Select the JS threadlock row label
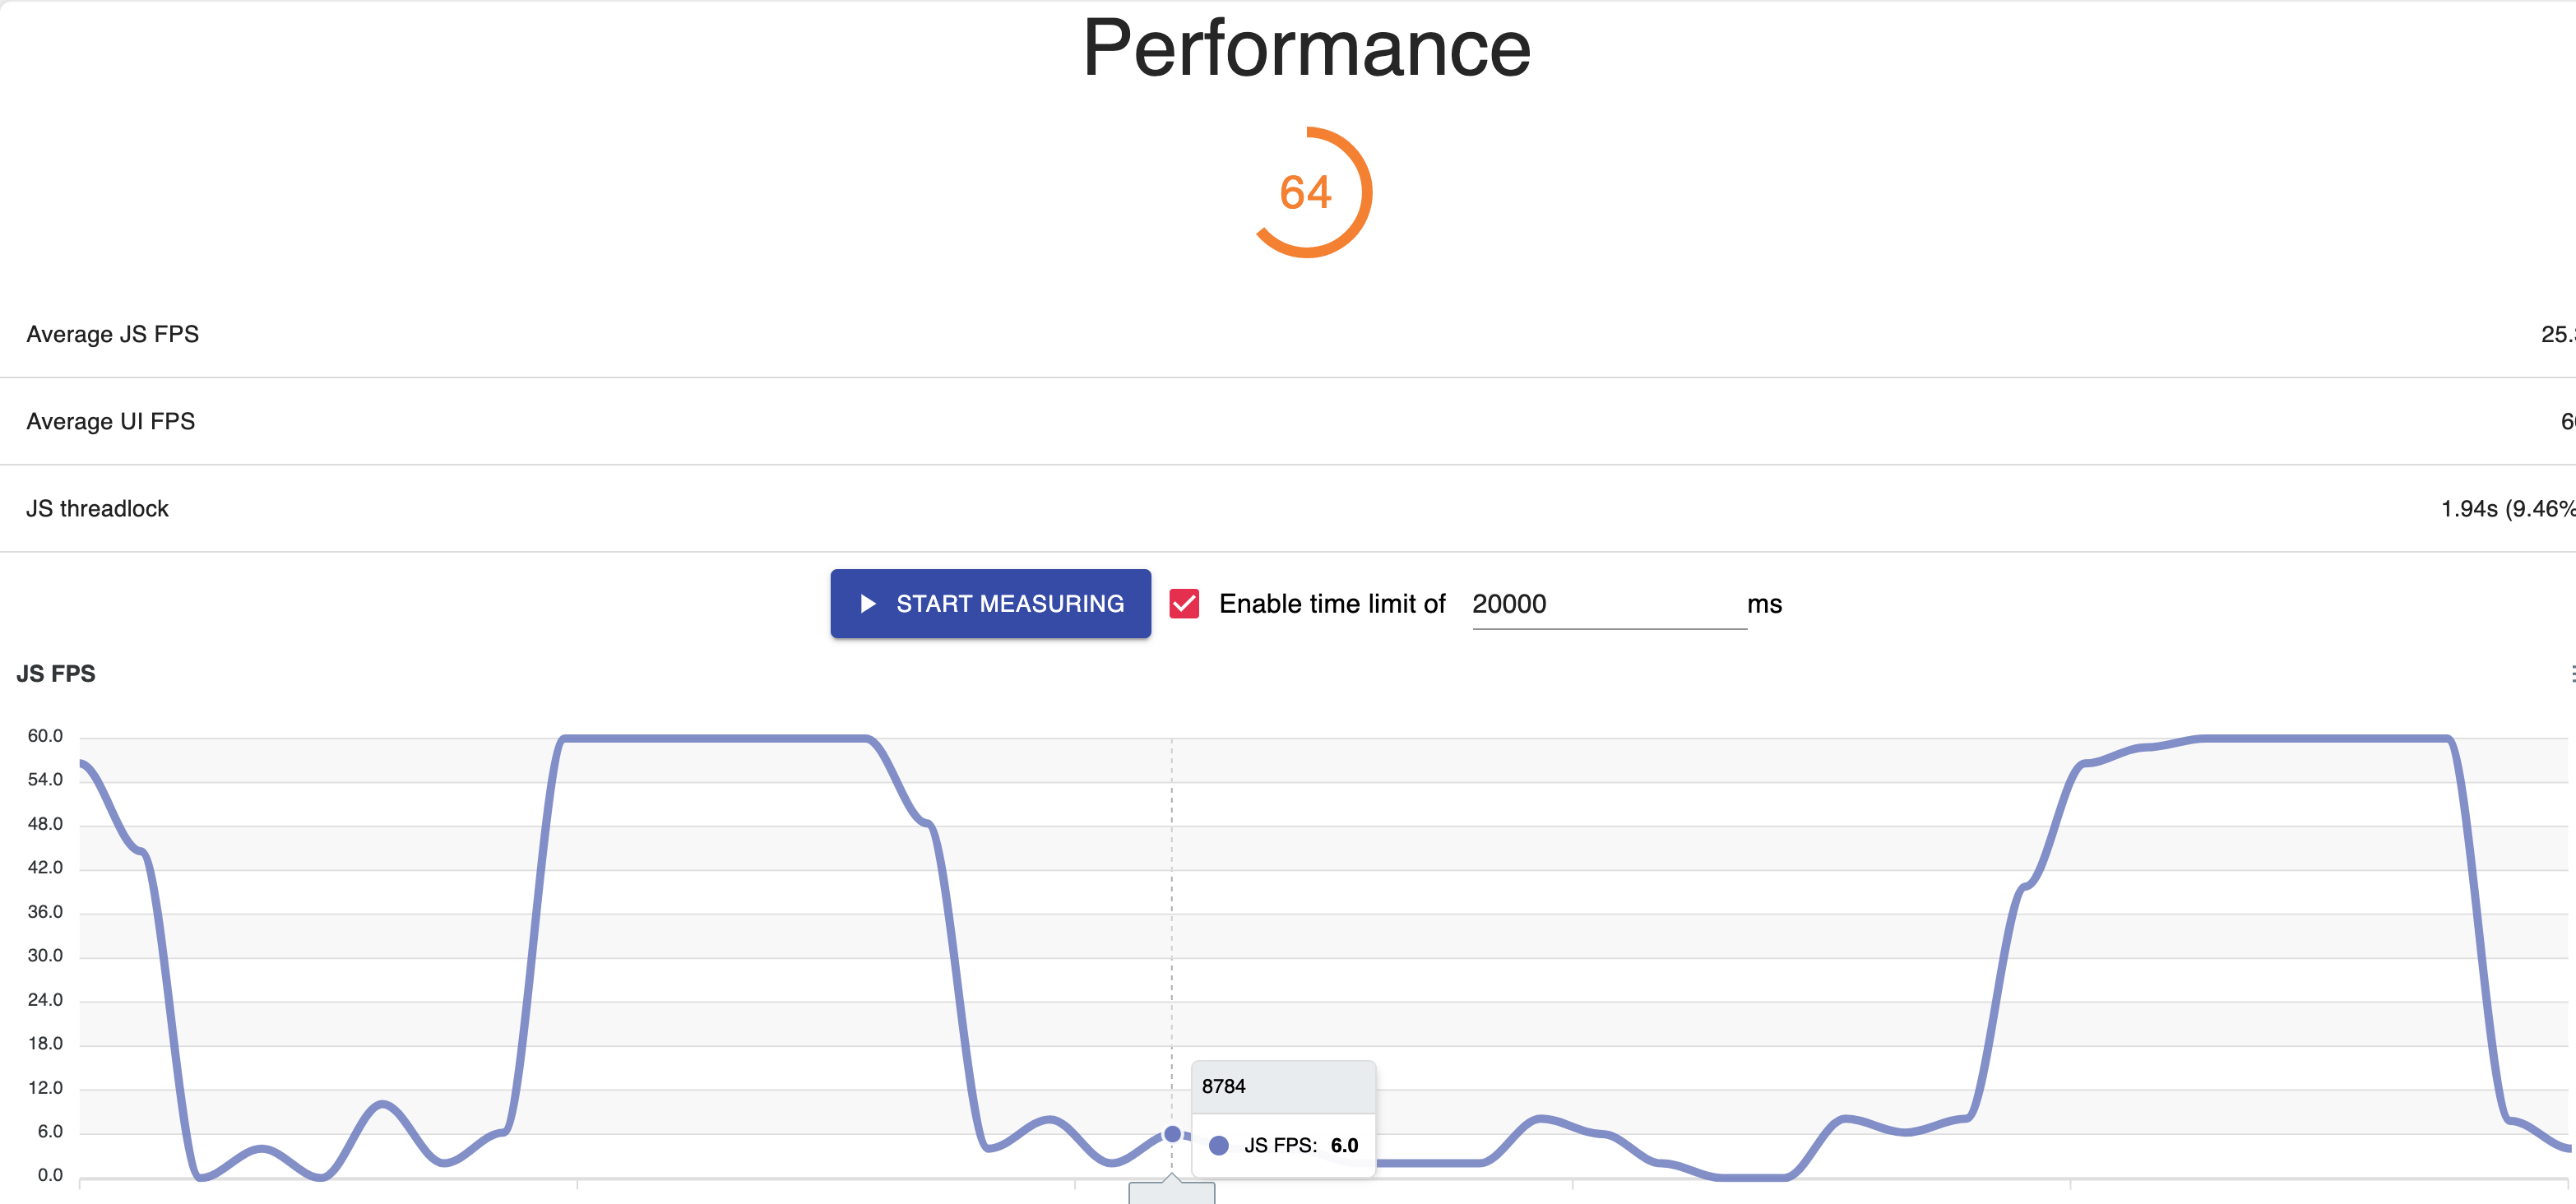2576x1204 pixels. pos(98,508)
